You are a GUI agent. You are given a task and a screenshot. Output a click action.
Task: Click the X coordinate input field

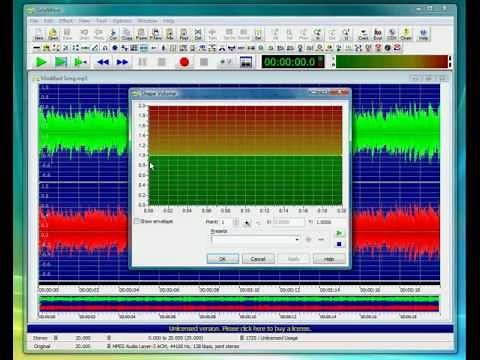[x=288, y=222]
